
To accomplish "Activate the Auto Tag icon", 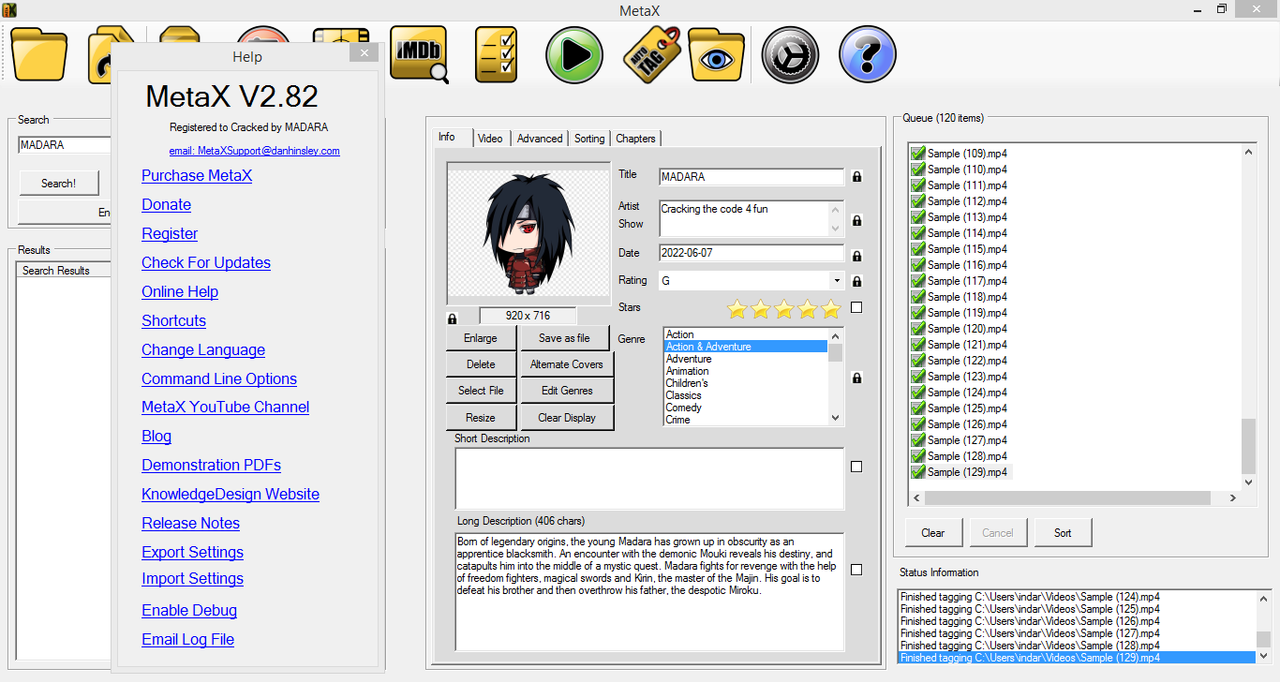I will (651, 54).
